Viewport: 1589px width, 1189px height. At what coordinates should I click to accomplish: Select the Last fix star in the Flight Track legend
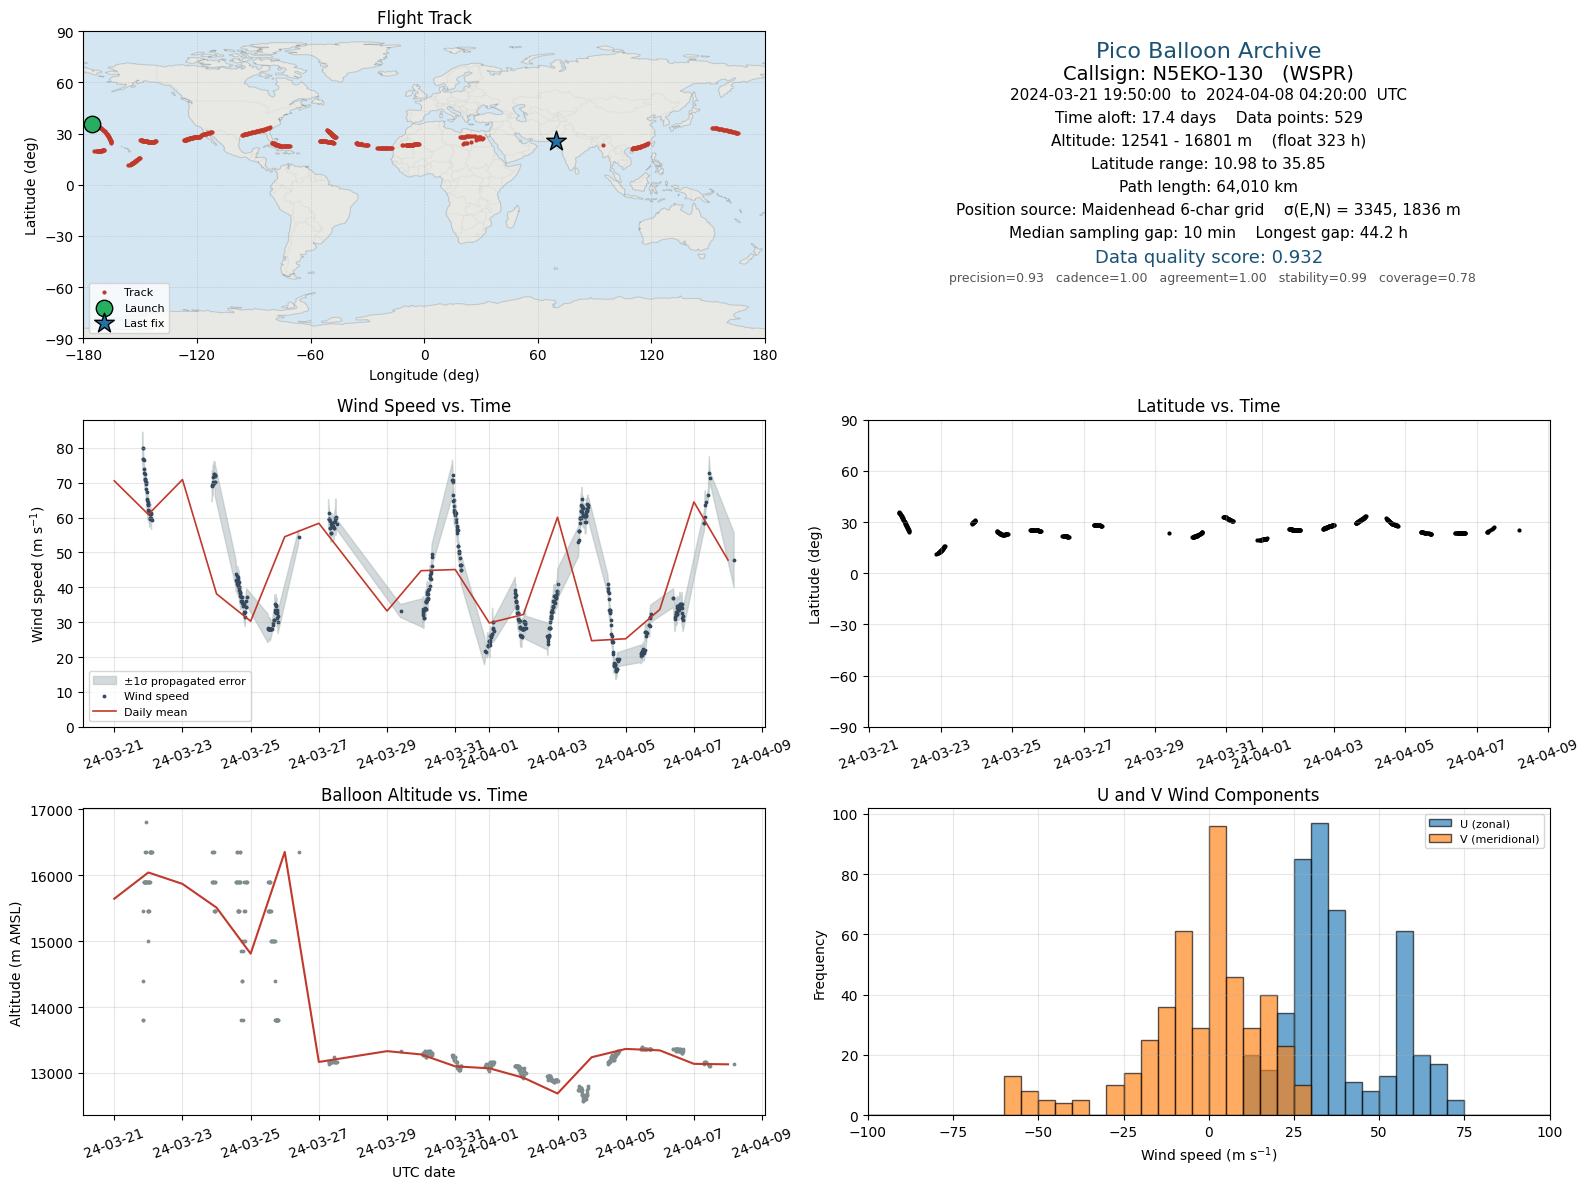tap(104, 323)
